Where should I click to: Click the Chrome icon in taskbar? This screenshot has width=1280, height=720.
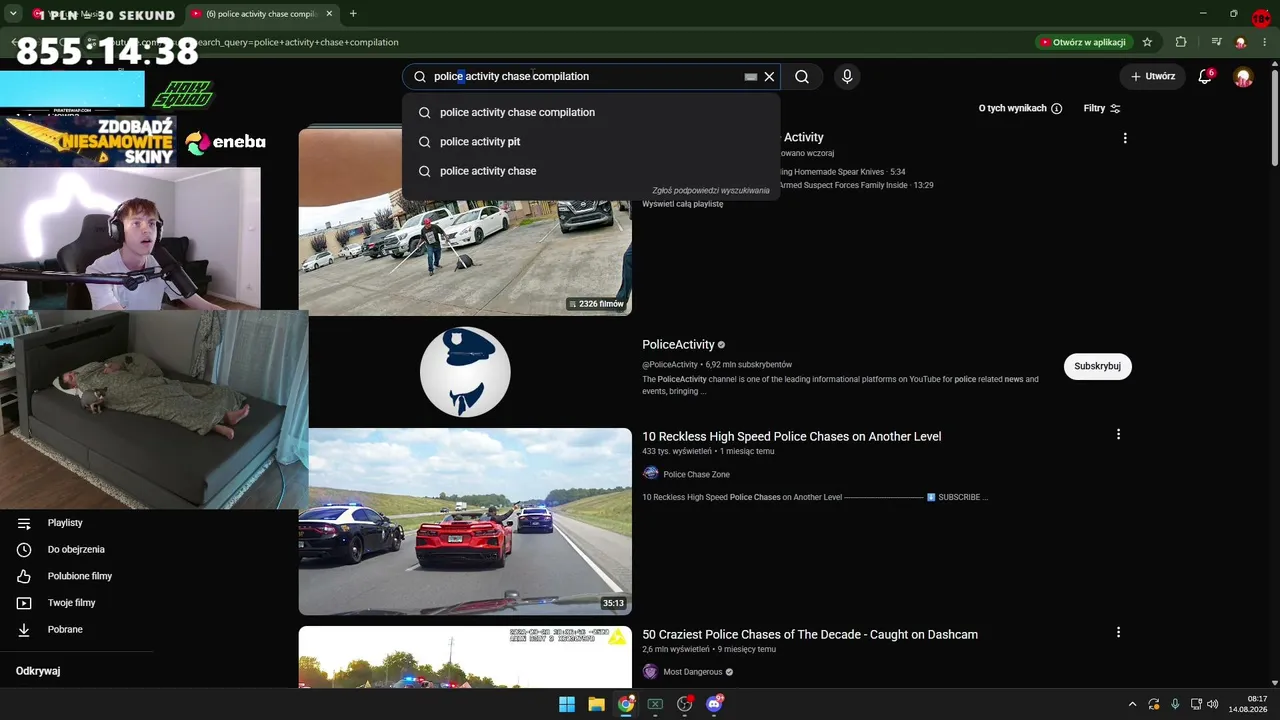pyautogui.click(x=626, y=704)
